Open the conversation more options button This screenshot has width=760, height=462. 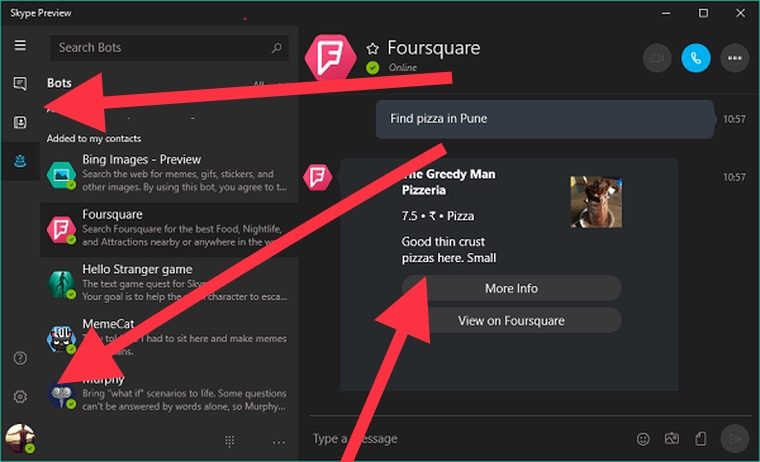point(734,58)
